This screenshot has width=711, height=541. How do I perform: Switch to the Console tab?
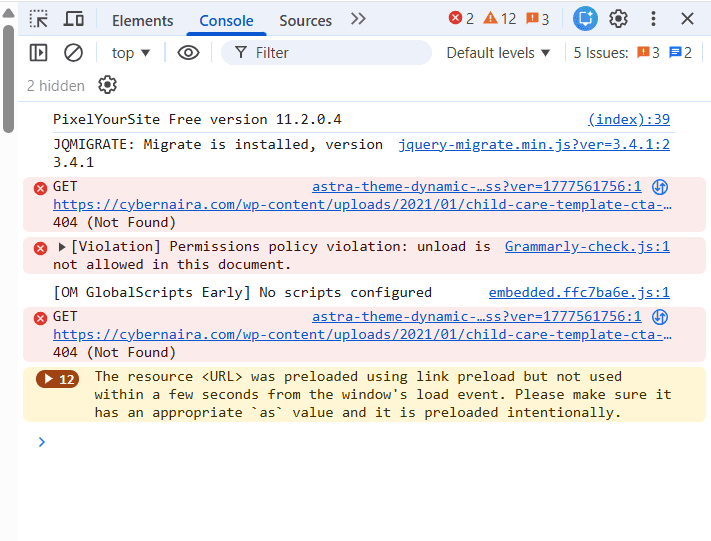click(x=226, y=20)
